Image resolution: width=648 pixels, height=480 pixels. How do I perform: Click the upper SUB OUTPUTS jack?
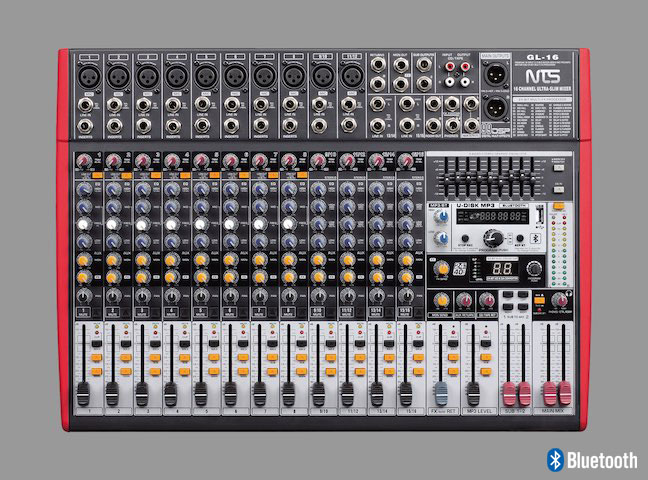tap(424, 64)
